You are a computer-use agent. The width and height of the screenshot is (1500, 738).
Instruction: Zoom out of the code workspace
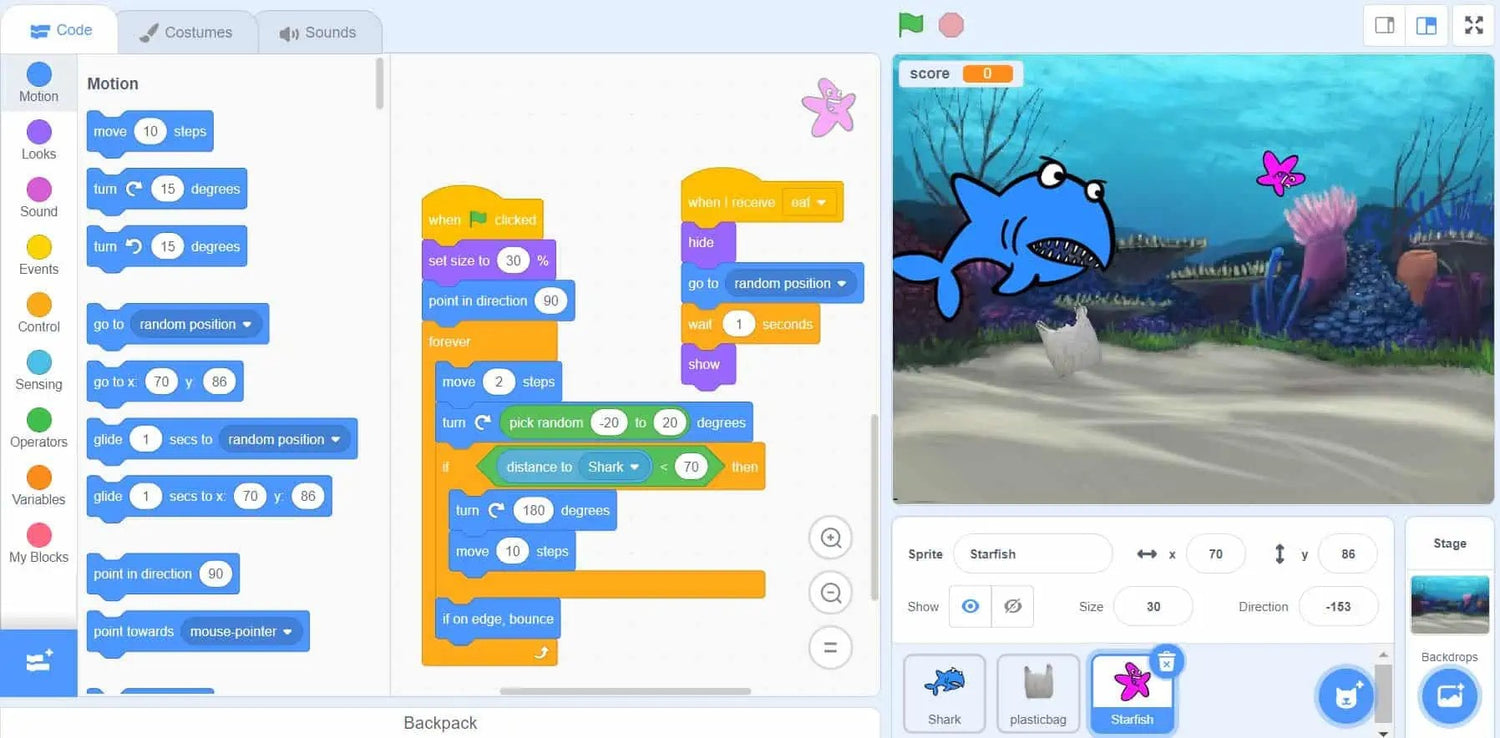pyautogui.click(x=830, y=593)
